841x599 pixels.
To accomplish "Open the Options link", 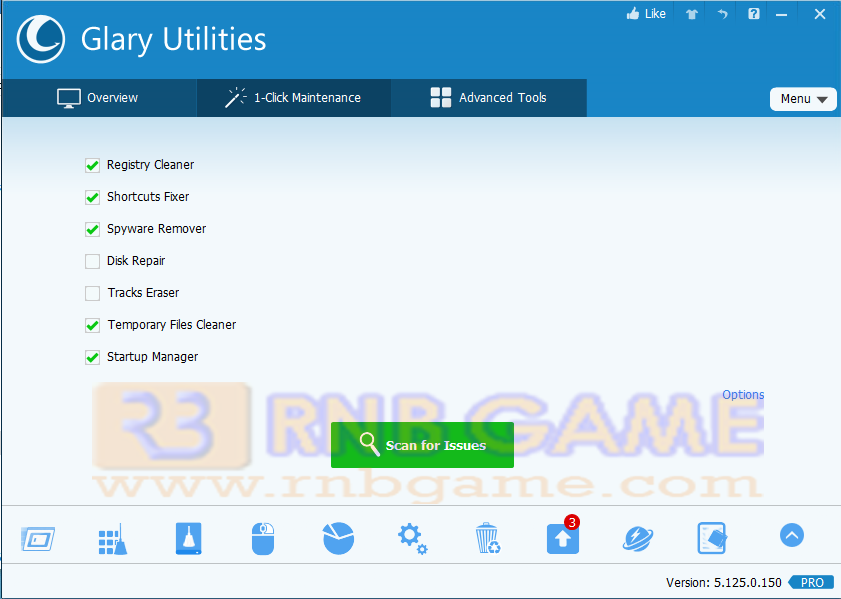I will tap(743, 395).
